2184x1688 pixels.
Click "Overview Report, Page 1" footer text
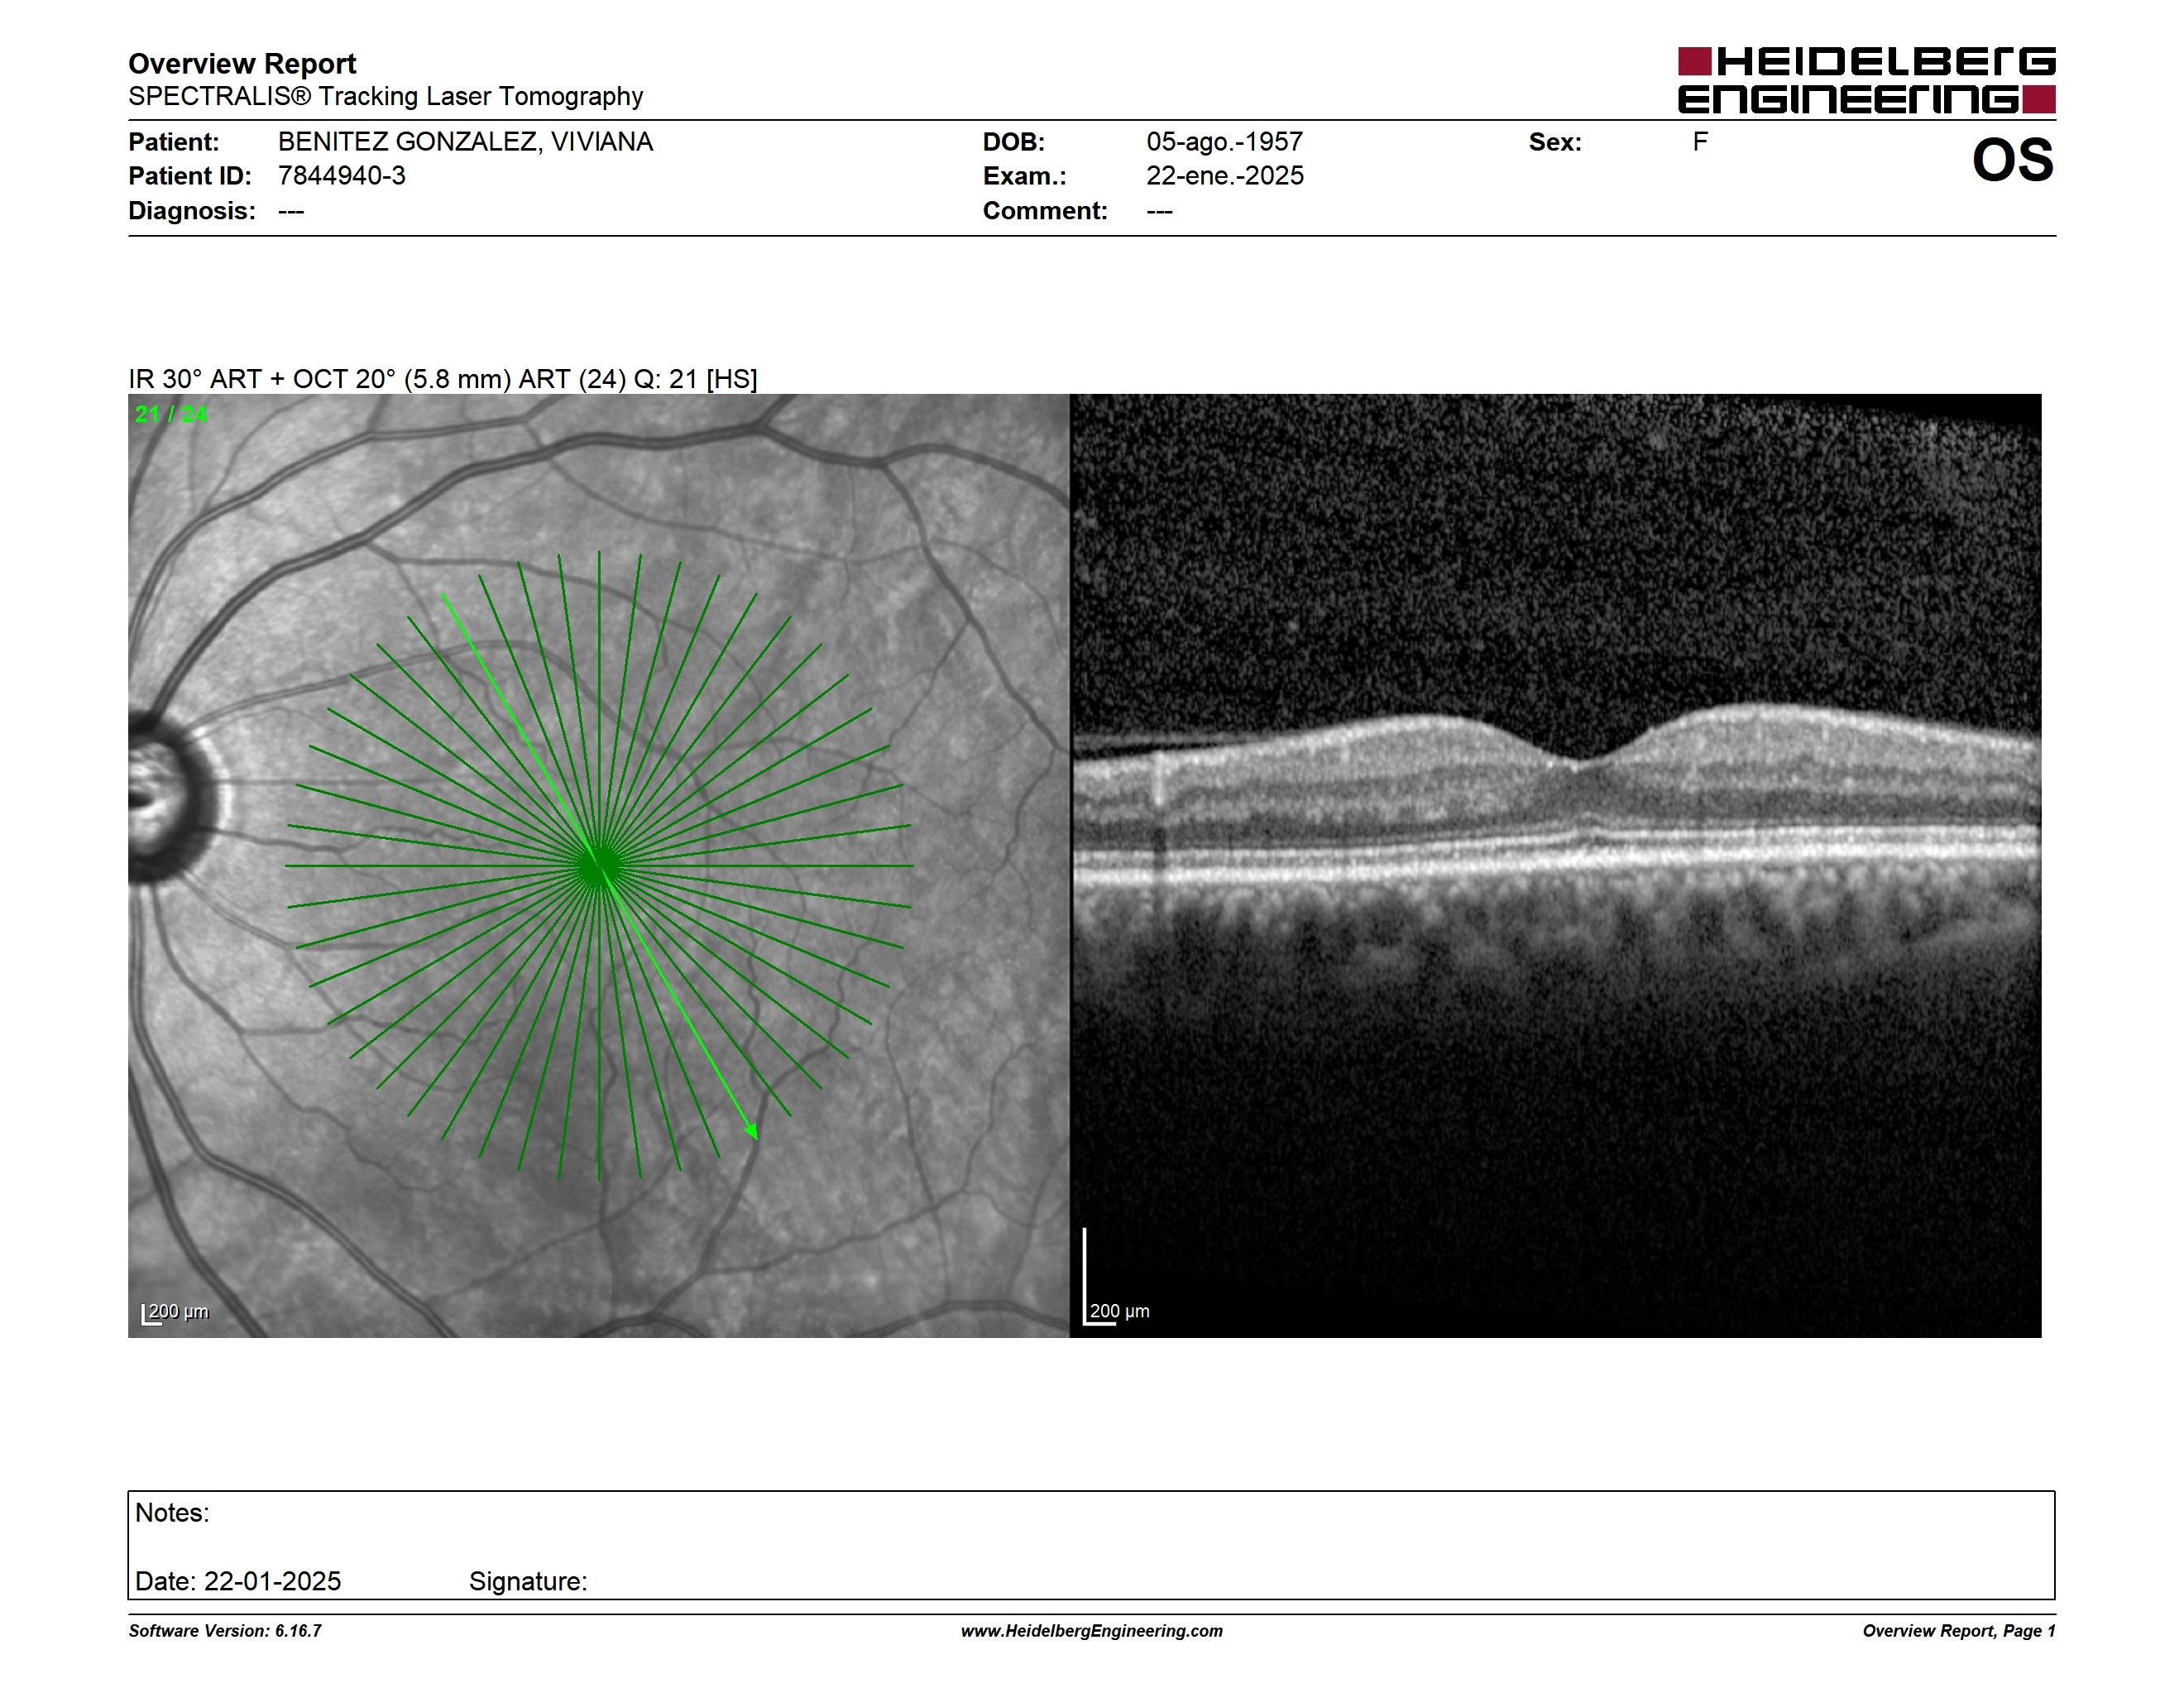(1959, 1631)
